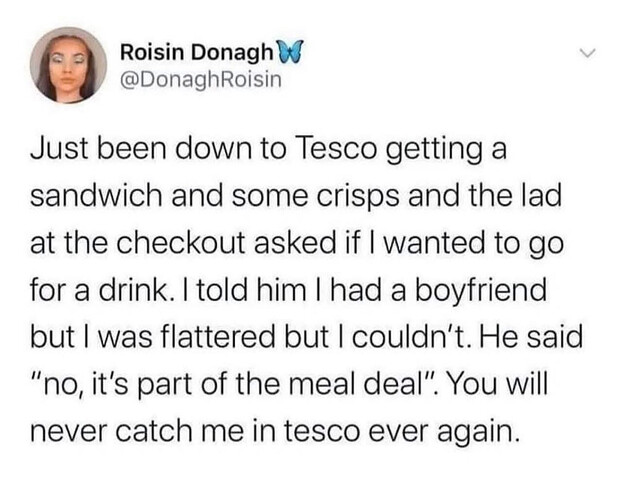Open Roisin Donagh's profile picture
Screen dimensions: 623x500
coord(69,66)
